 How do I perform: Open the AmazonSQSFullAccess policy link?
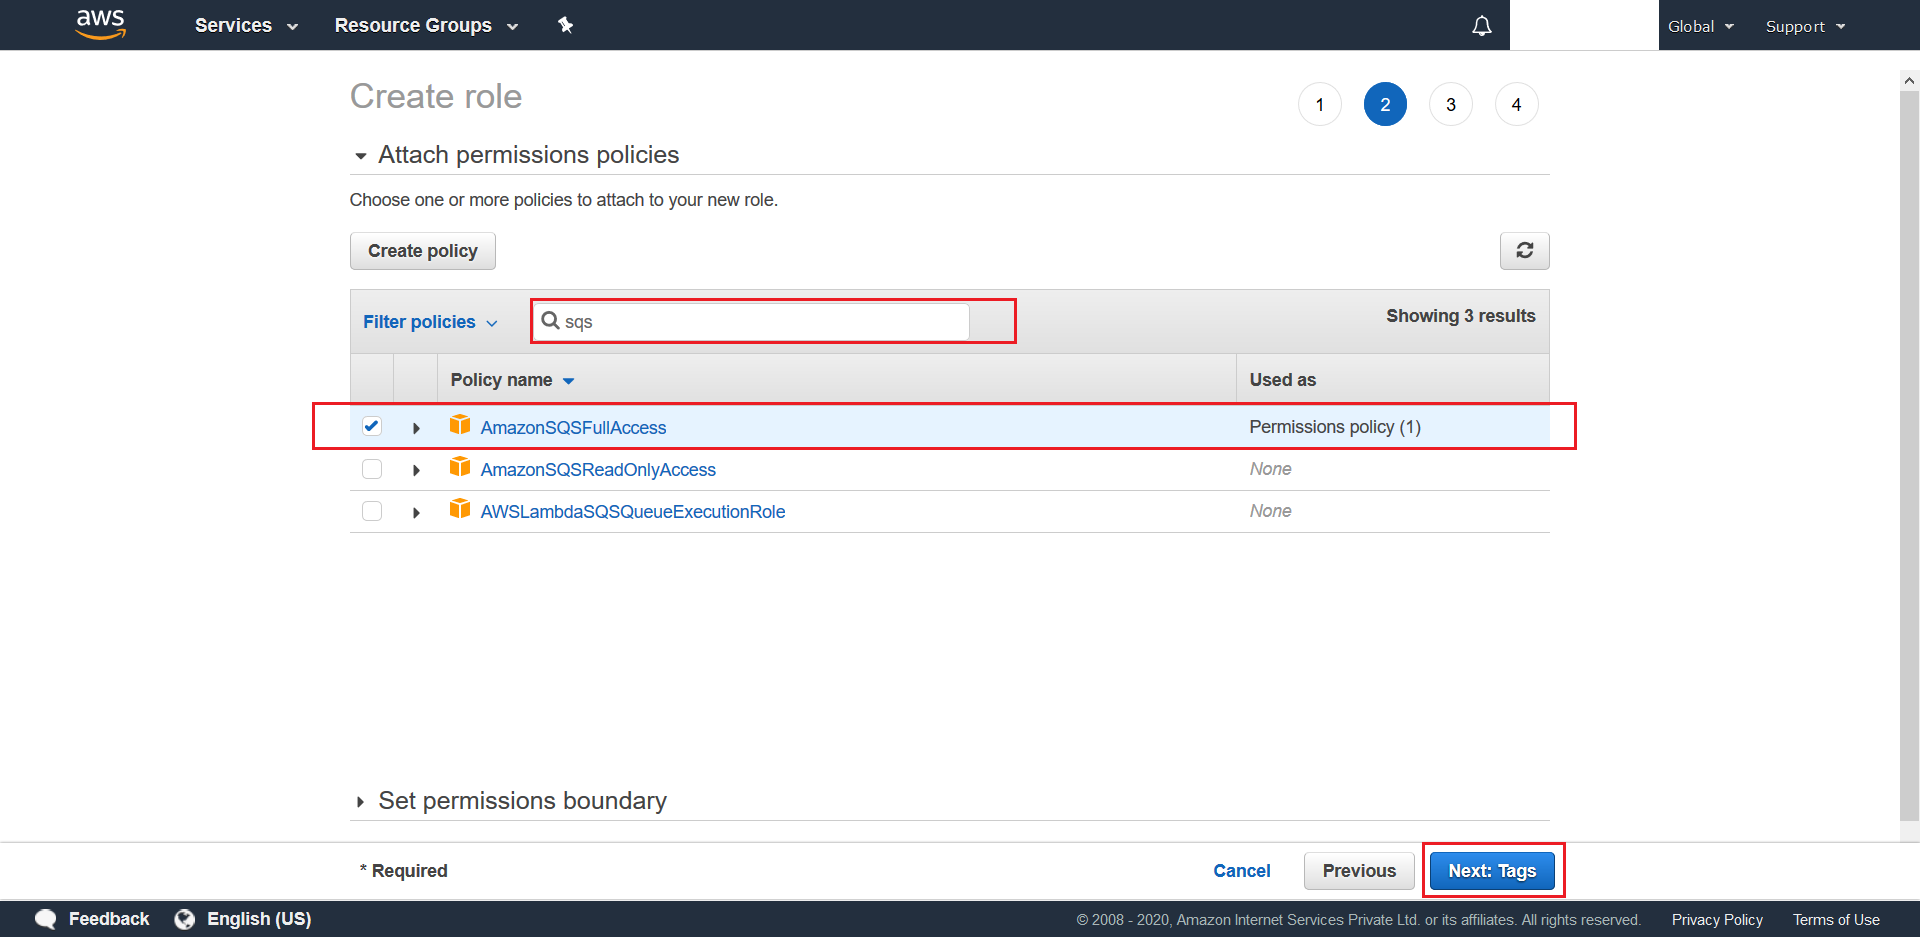573,428
